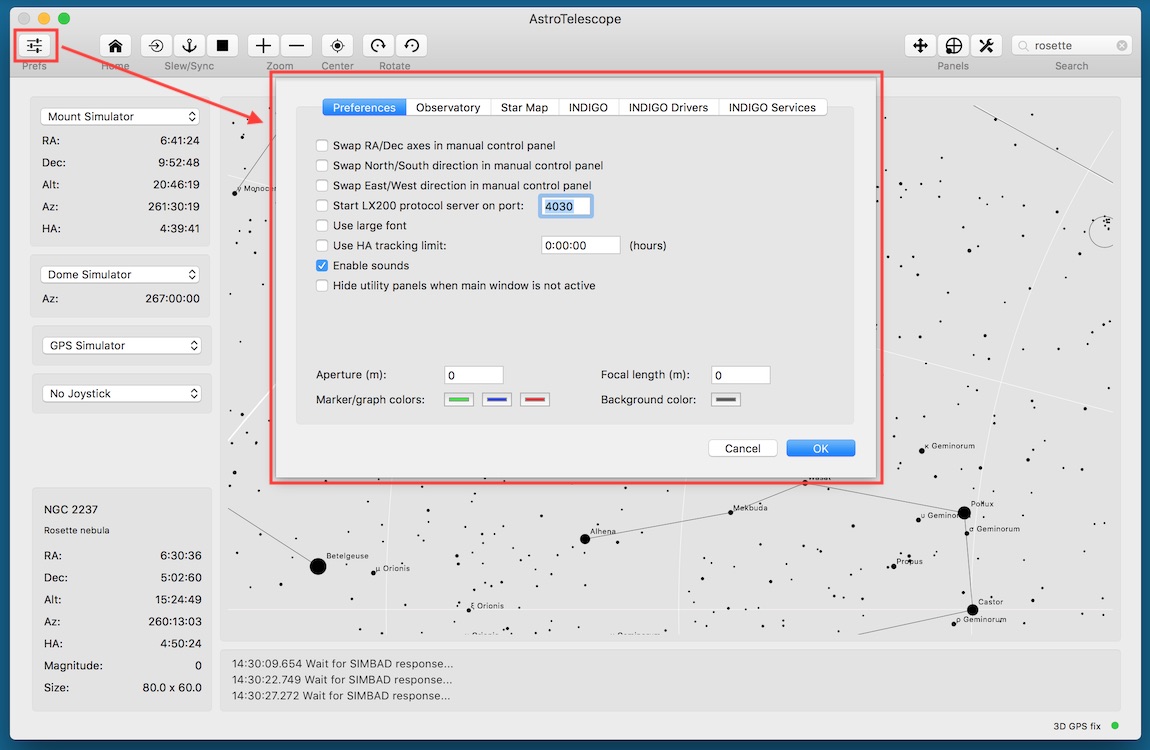Click the Focal length (m) input field
Viewport: 1150px width, 750px height.
click(741, 375)
